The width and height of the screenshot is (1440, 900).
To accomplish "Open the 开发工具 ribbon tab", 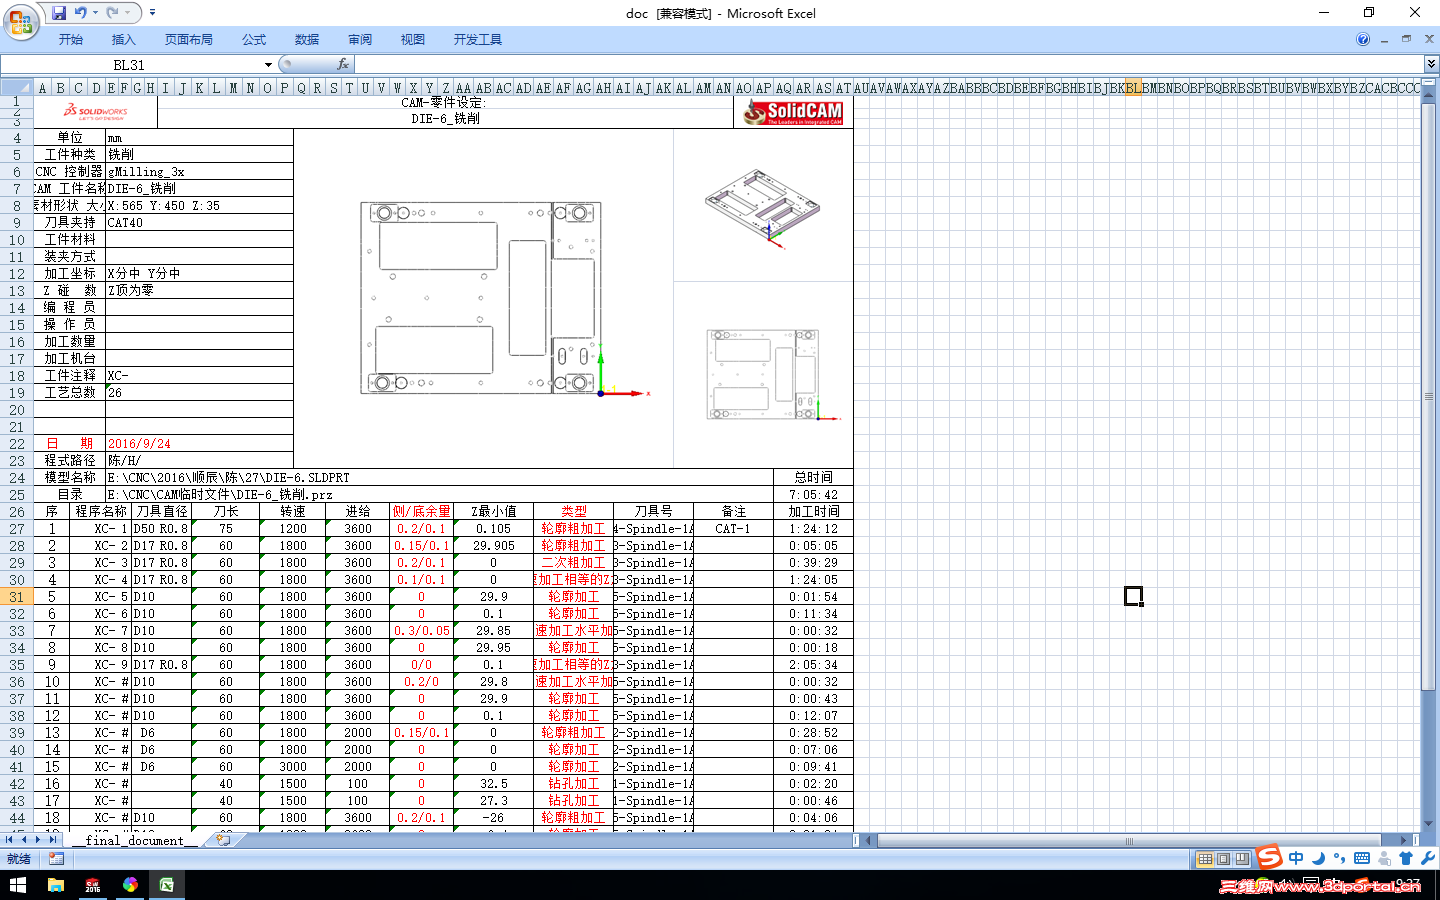I will coord(478,40).
